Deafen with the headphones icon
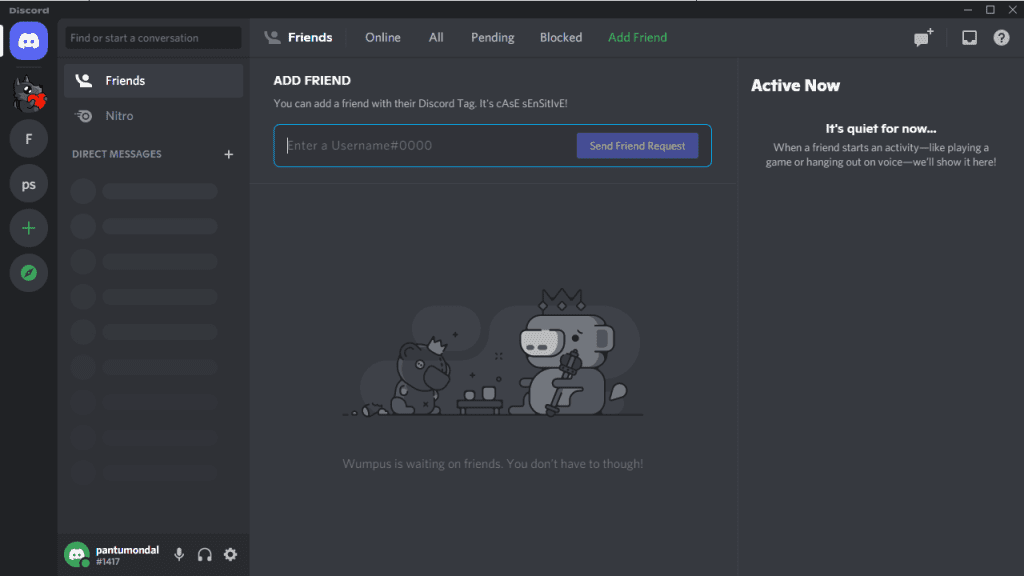Viewport: 1024px width, 576px height. [x=204, y=554]
